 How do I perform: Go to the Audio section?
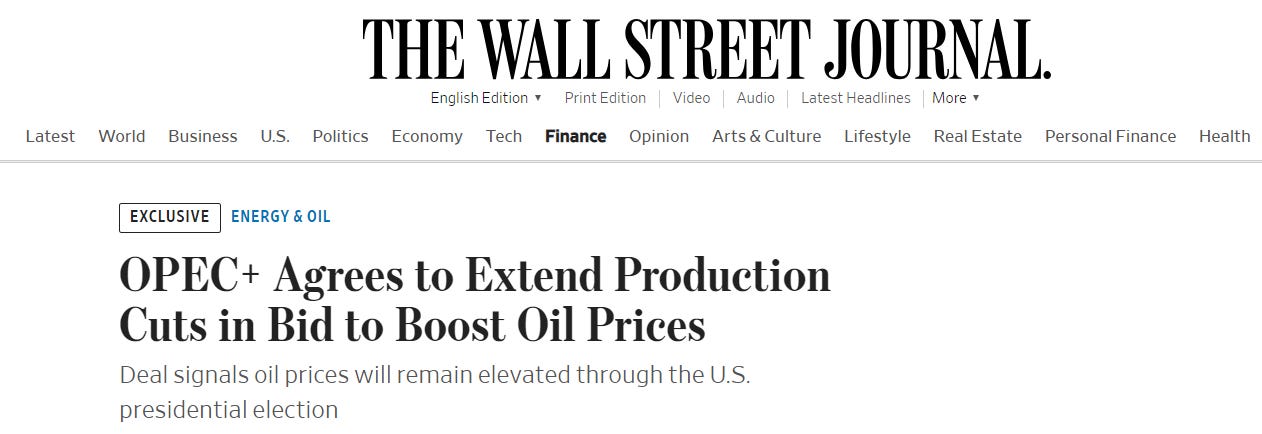[755, 98]
